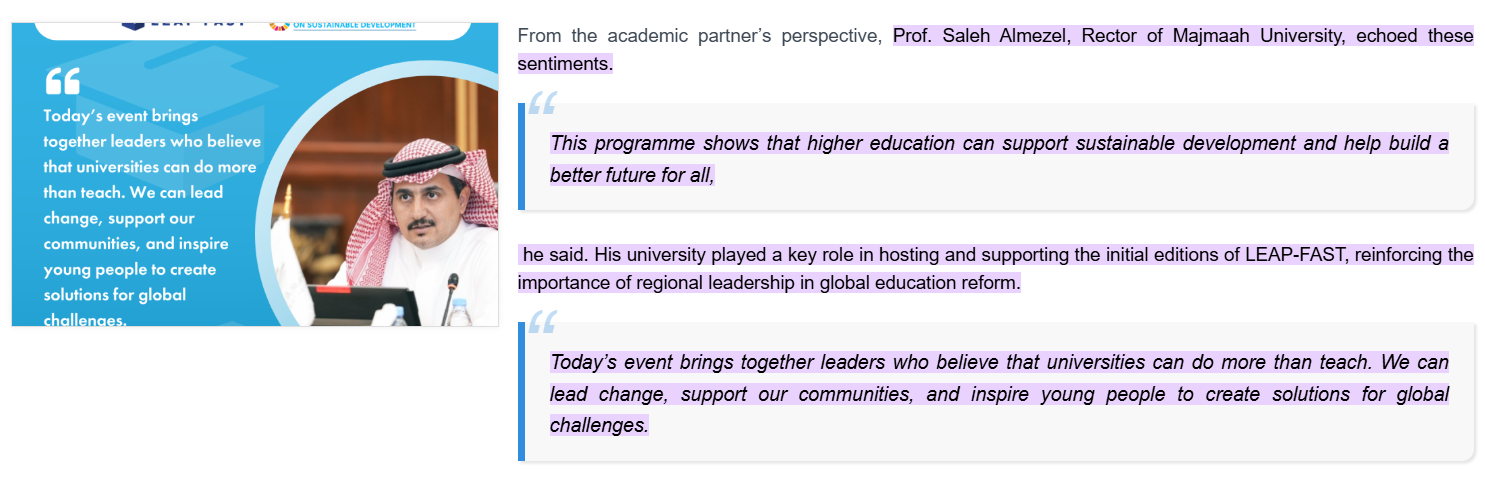This screenshot has height=477, width=1485.
Task: Click the light-blue quote mark above "Today's event brings" blockquote
Action: [x=542, y=321]
